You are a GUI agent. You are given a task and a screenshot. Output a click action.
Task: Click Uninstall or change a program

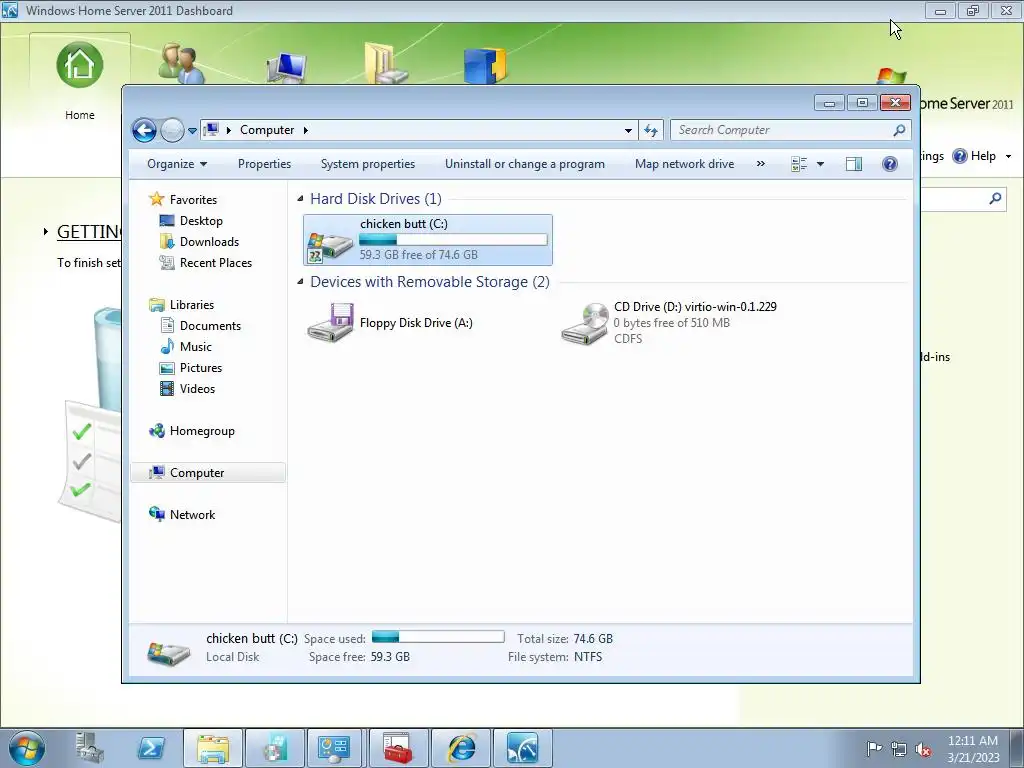pos(525,164)
